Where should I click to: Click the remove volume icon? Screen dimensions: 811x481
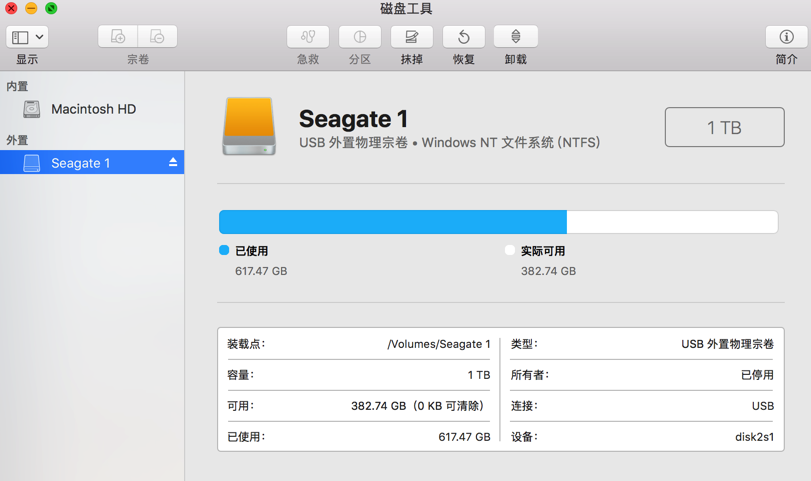click(x=157, y=37)
